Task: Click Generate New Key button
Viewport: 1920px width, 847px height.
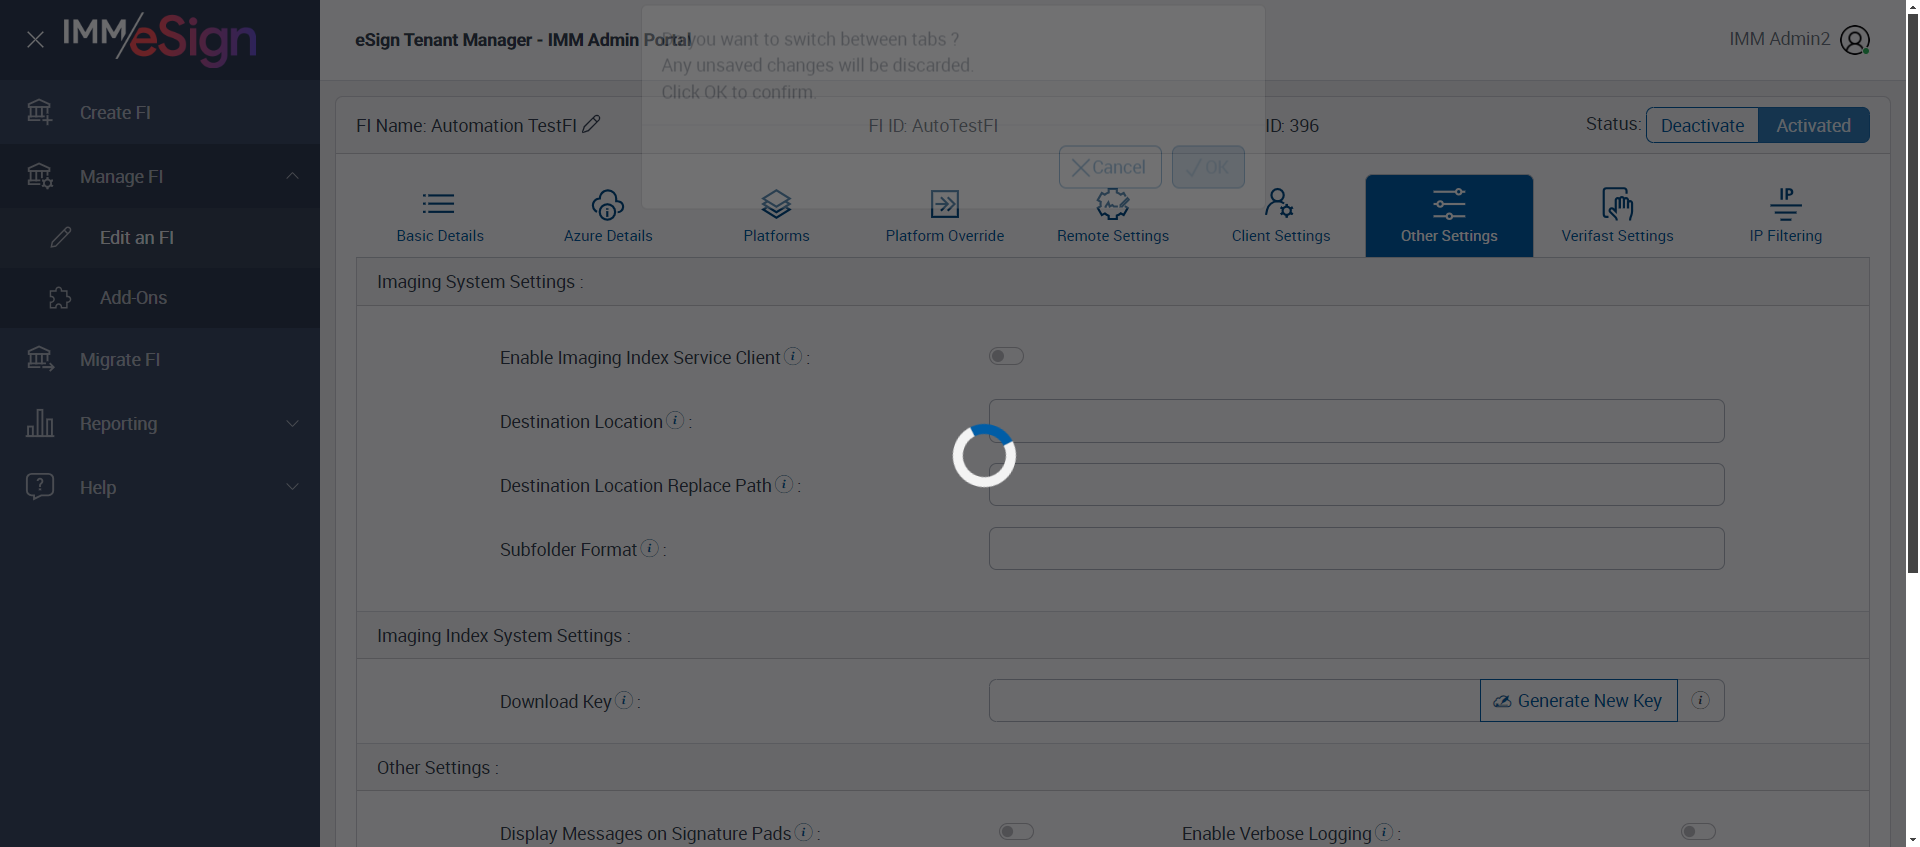Action: pyautogui.click(x=1578, y=700)
